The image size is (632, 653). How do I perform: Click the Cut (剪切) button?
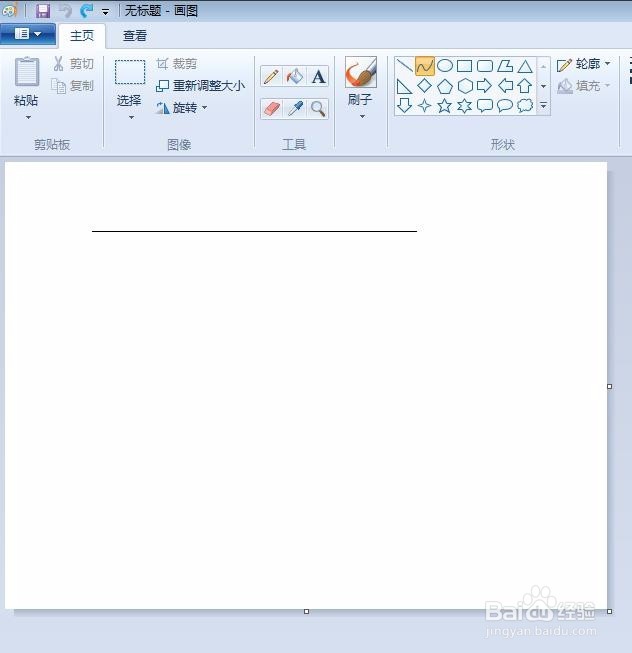pyautogui.click(x=73, y=64)
